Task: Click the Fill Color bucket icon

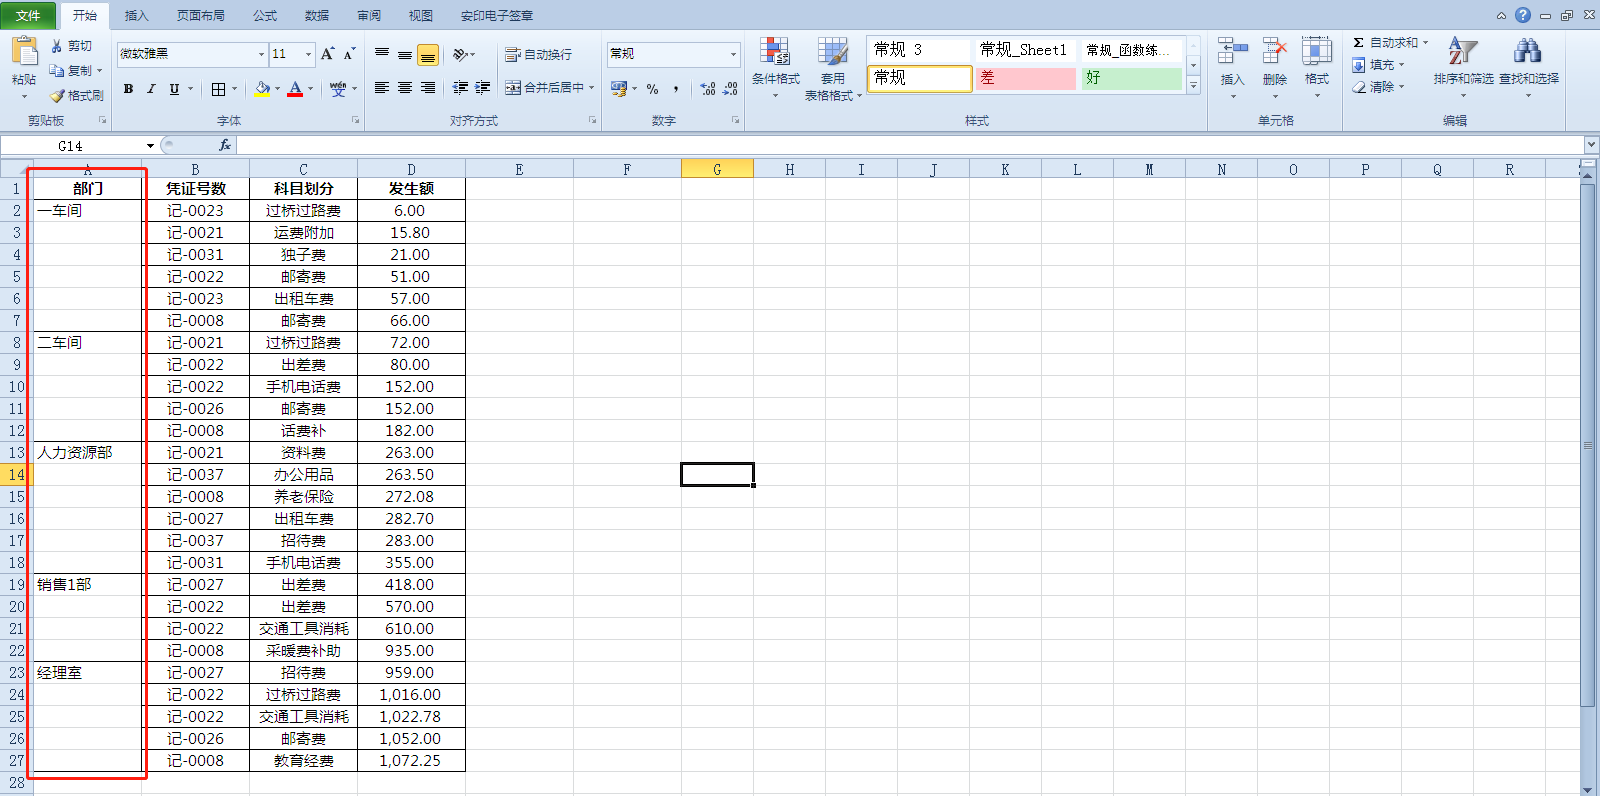Action: tap(262, 89)
